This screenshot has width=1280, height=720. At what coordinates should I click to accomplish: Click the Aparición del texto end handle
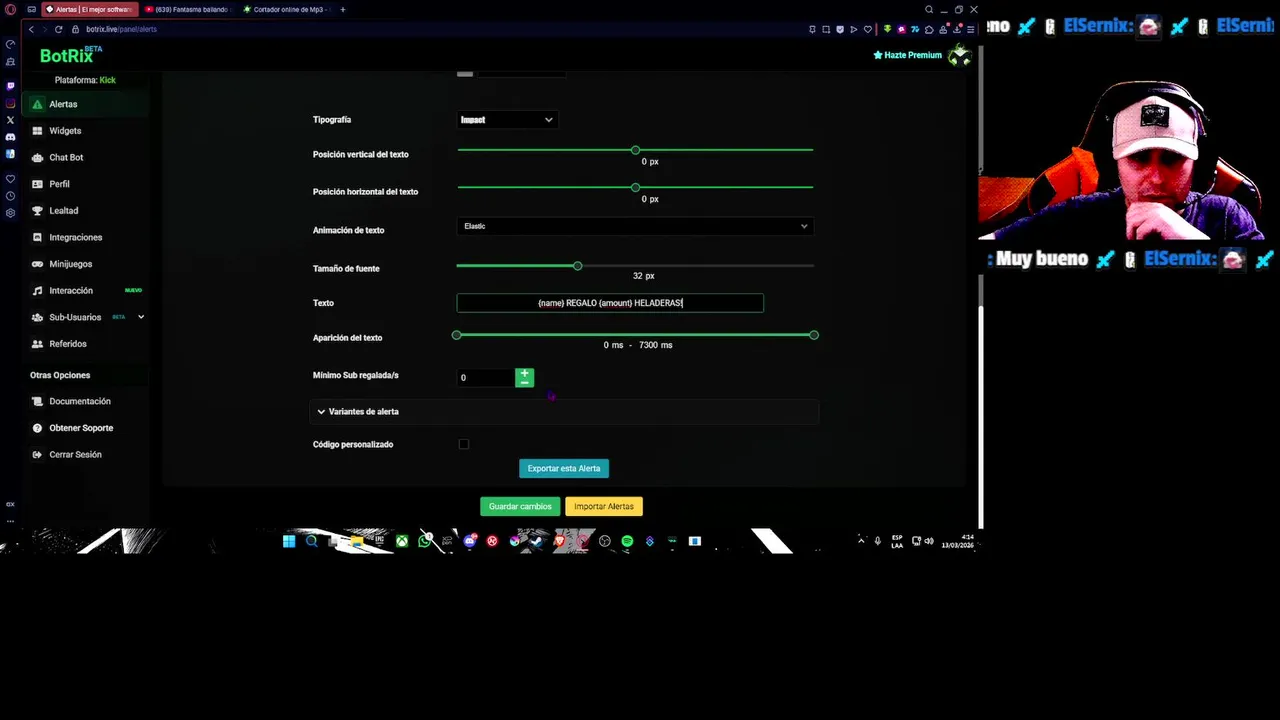(x=814, y=335)
